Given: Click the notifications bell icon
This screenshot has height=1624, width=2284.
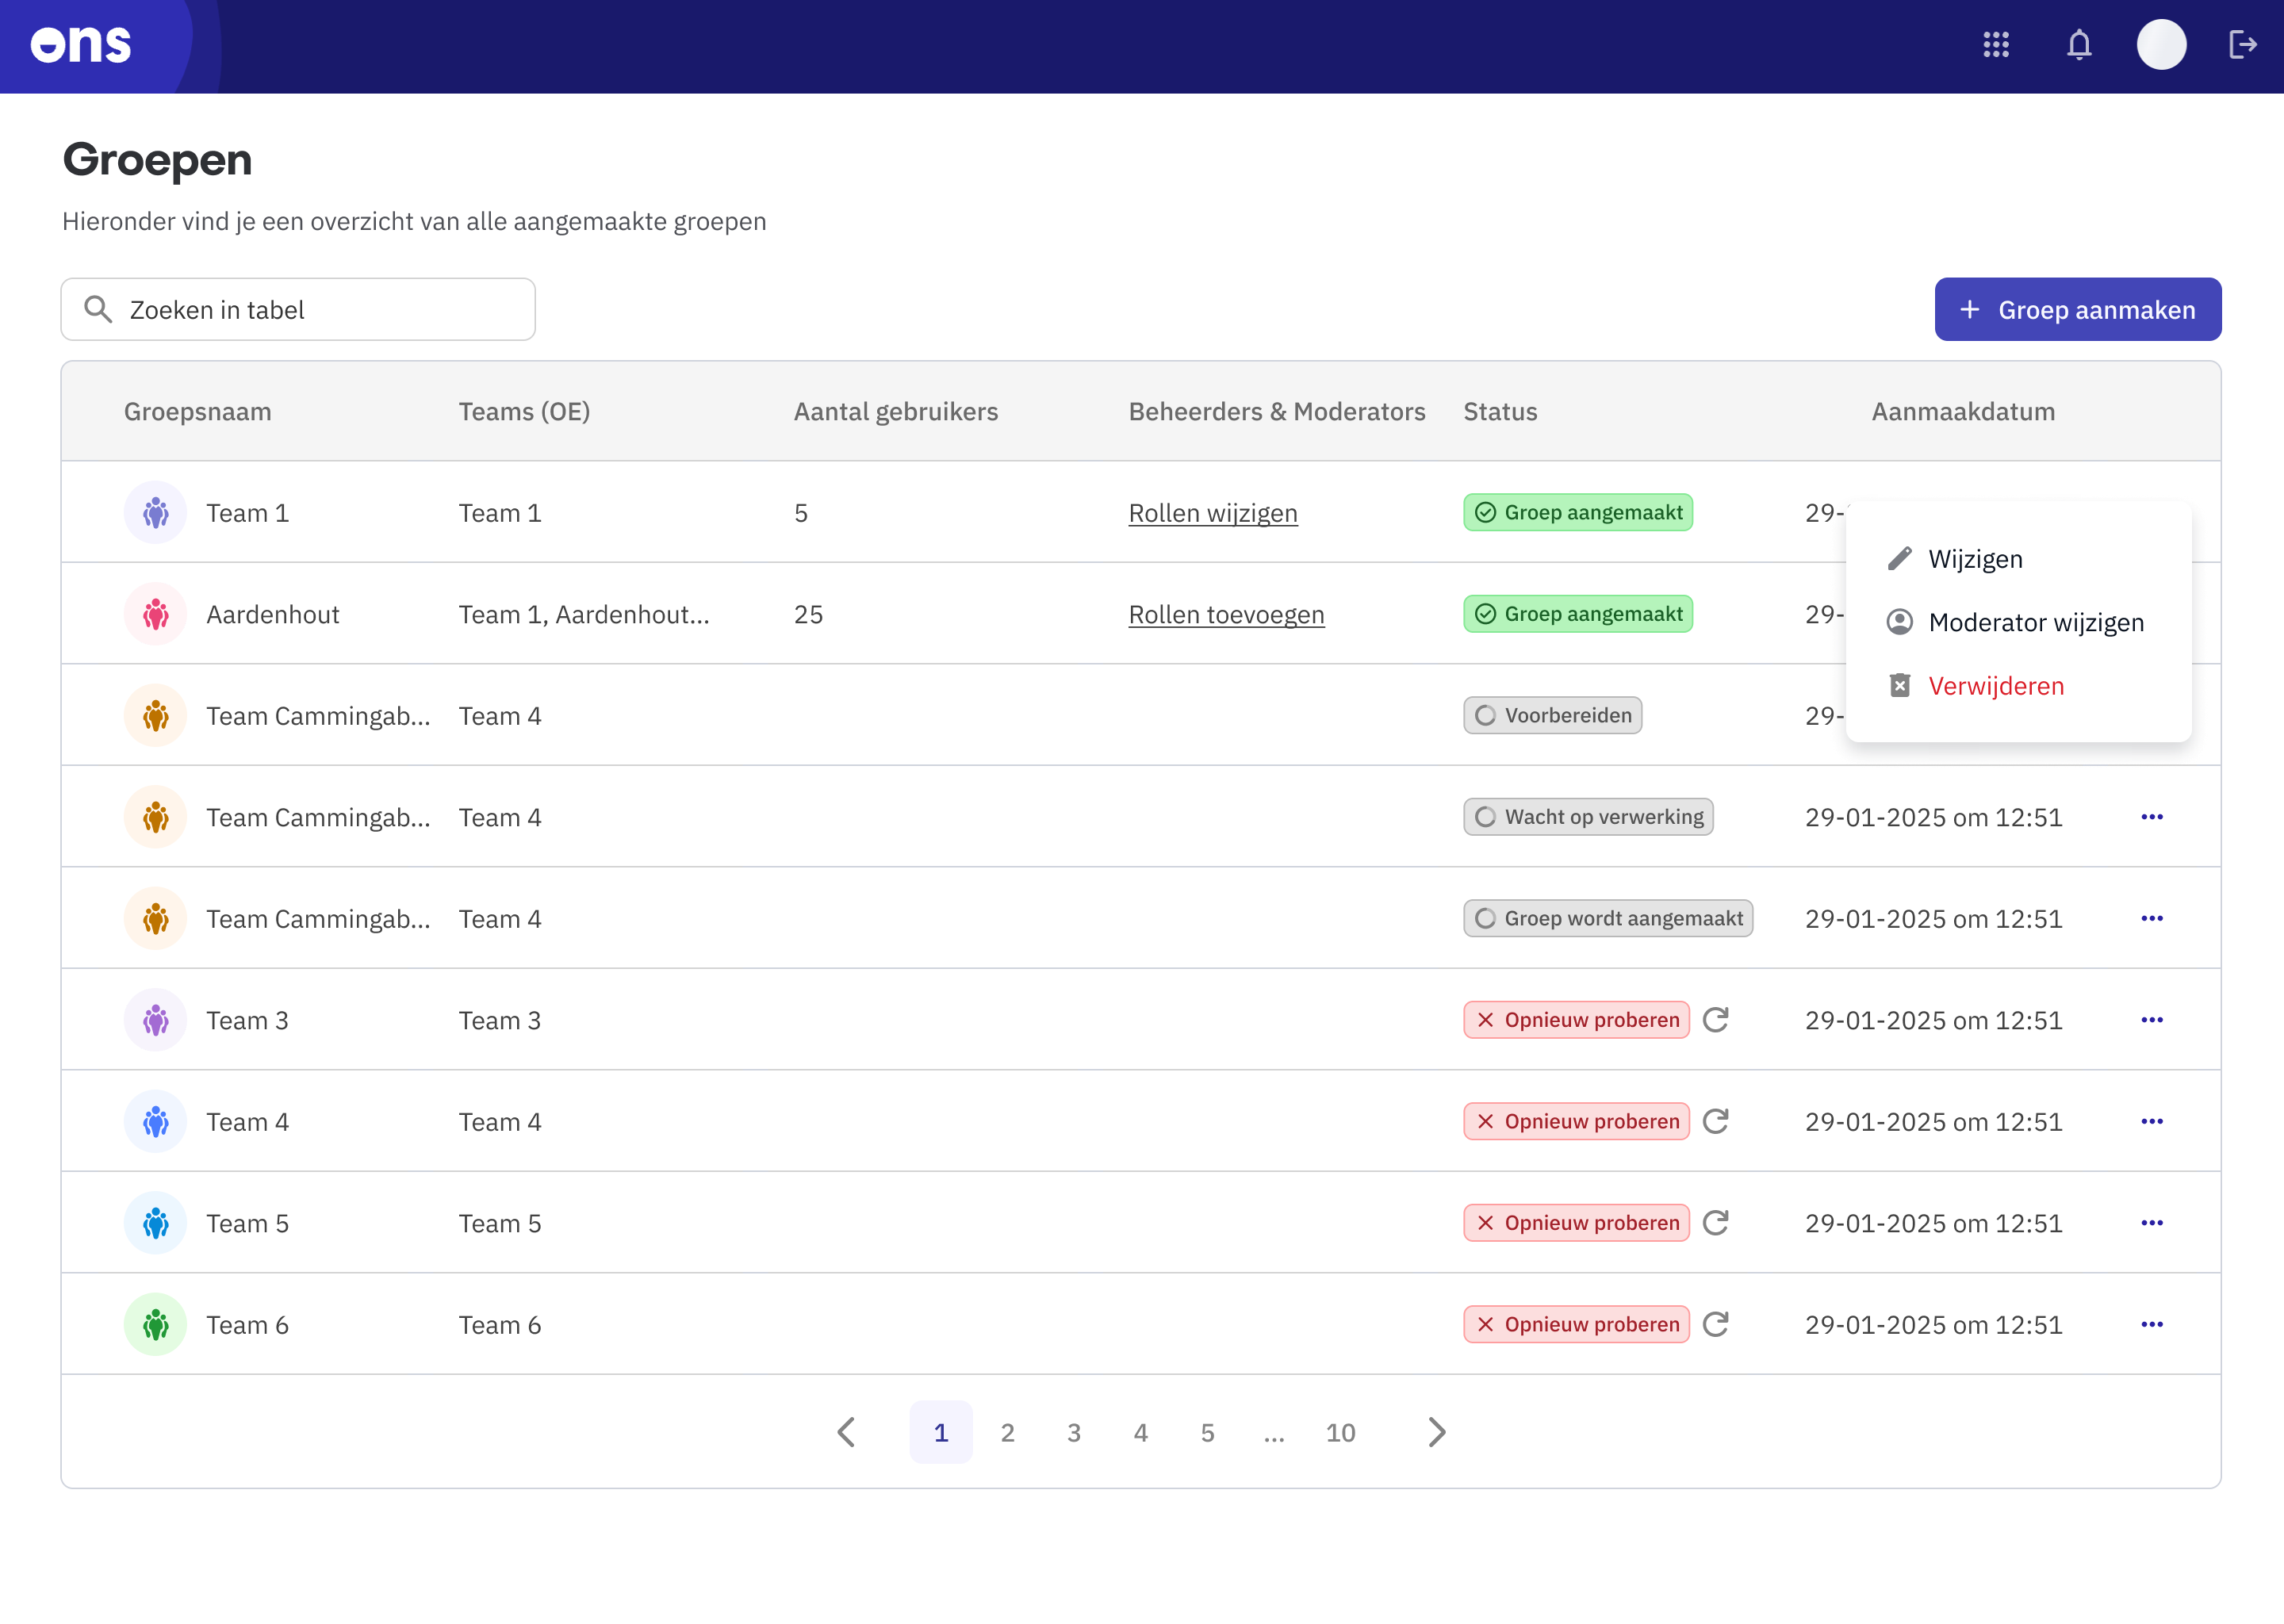Looking at the screenshot, I should pyautogui.click(x=2079, y=45).
